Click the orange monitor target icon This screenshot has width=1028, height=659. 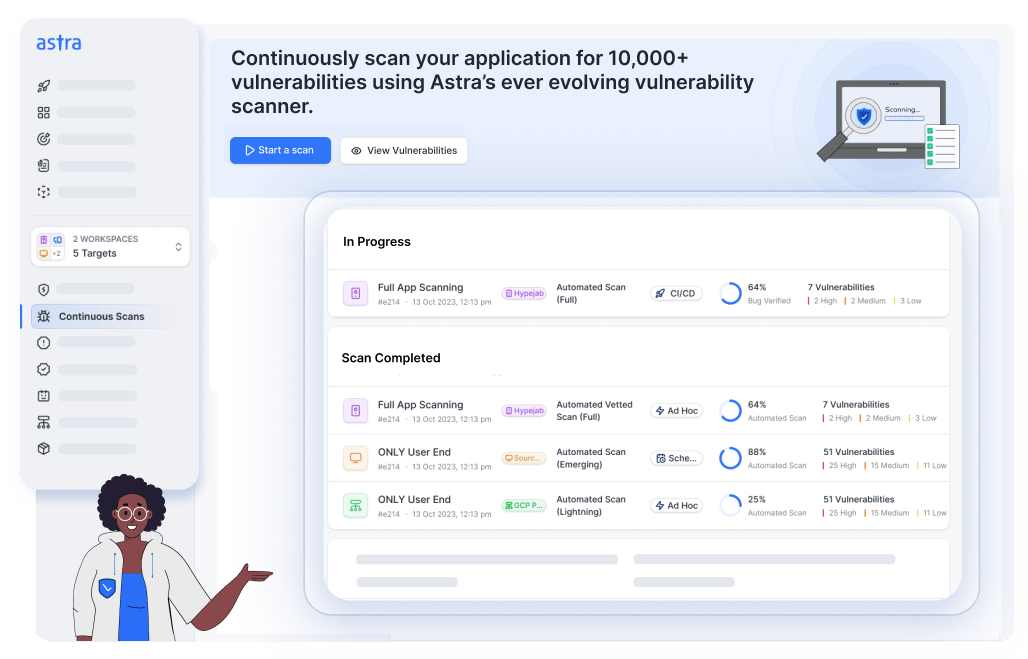coord(355,458)
